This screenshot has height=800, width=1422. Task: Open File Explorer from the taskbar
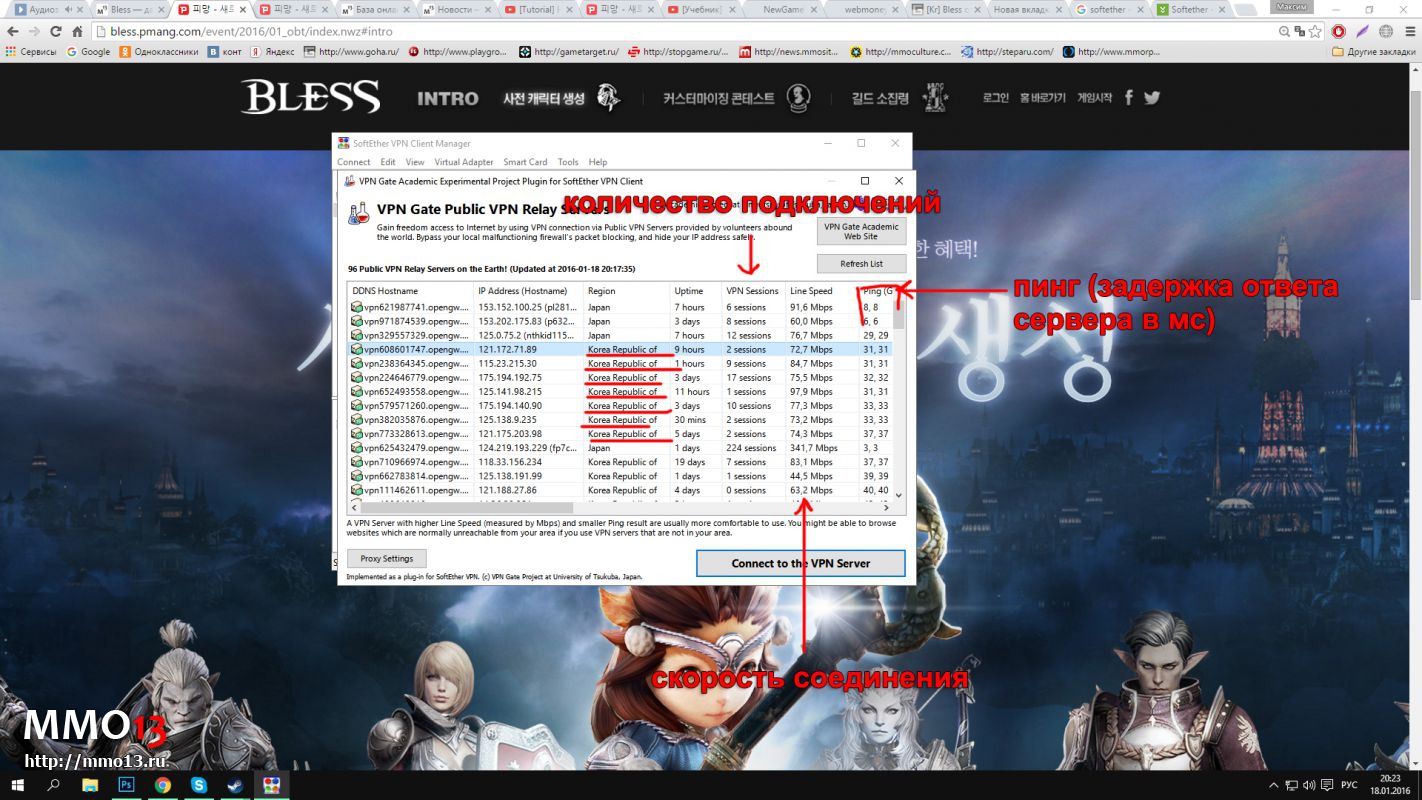point(90,785)
